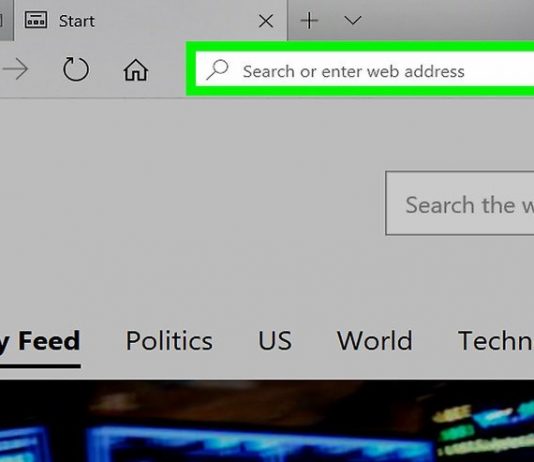Screen dimensions: 534x462
Task: Select the Technology news category
Action: tap(496, 341)
